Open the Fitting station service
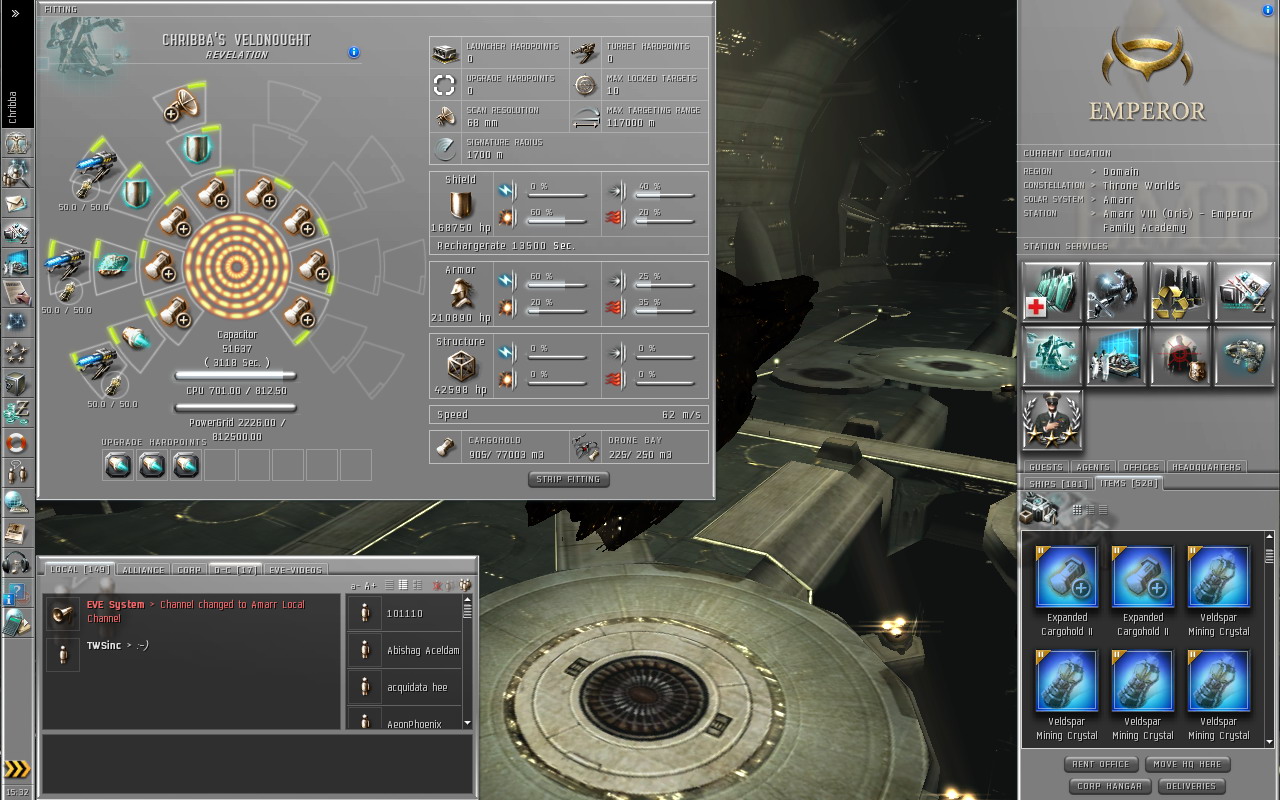 click(x=1052, y=356)
